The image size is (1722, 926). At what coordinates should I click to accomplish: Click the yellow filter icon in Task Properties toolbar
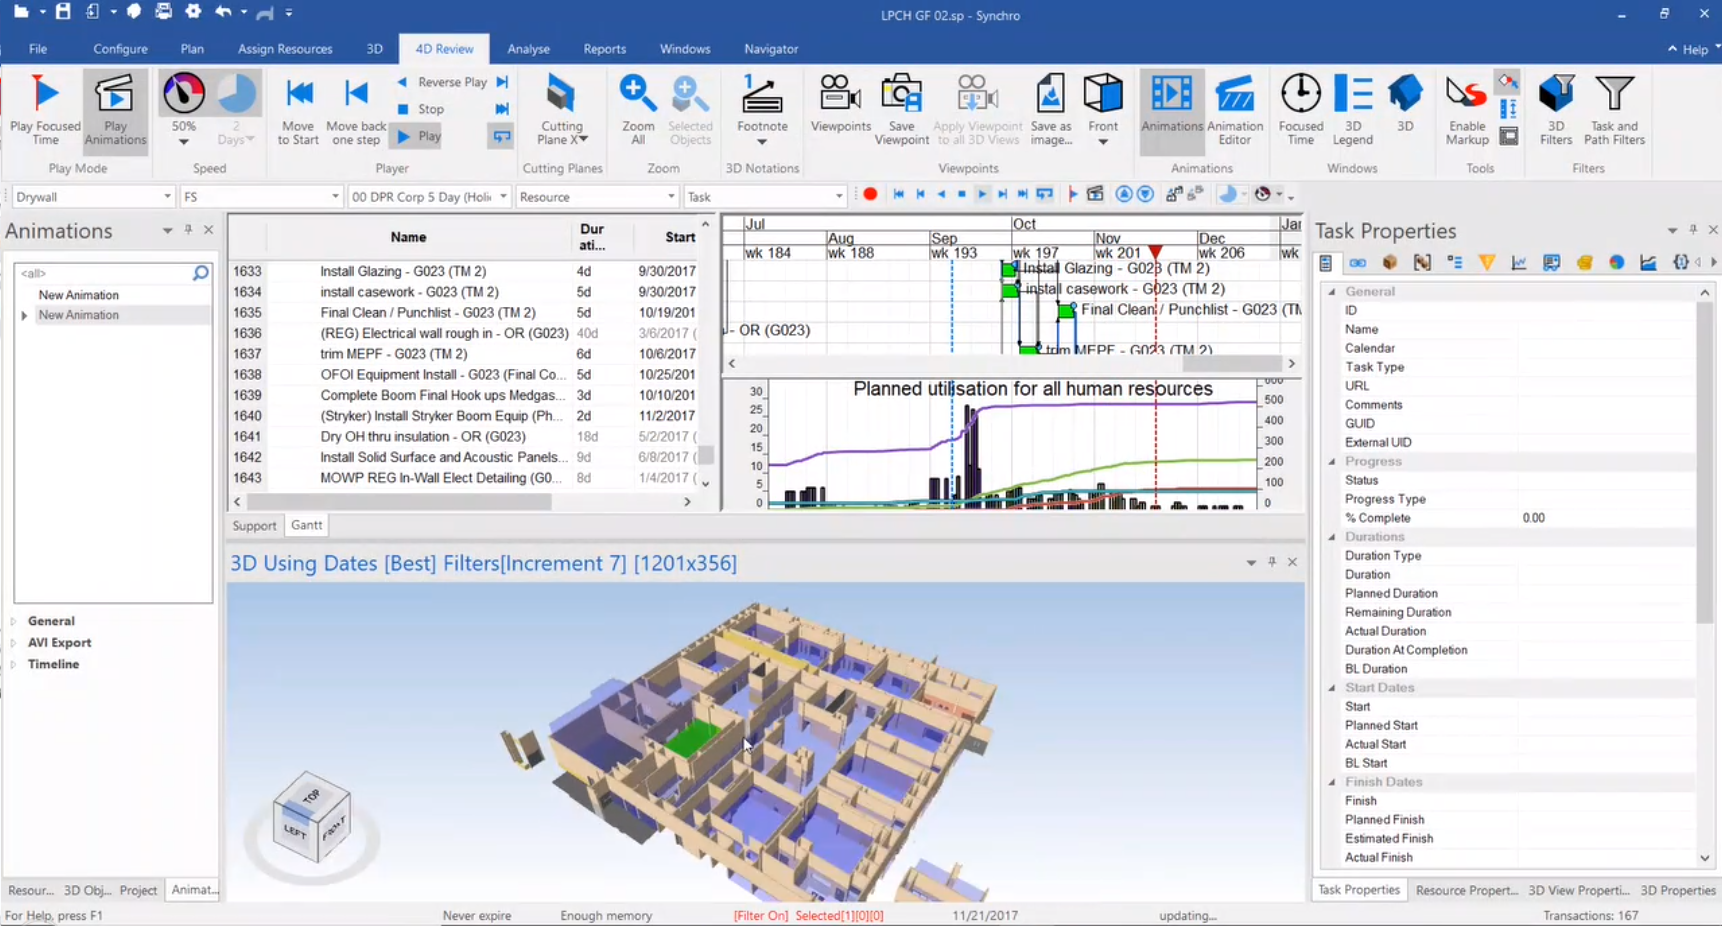tap(1487, 262)
